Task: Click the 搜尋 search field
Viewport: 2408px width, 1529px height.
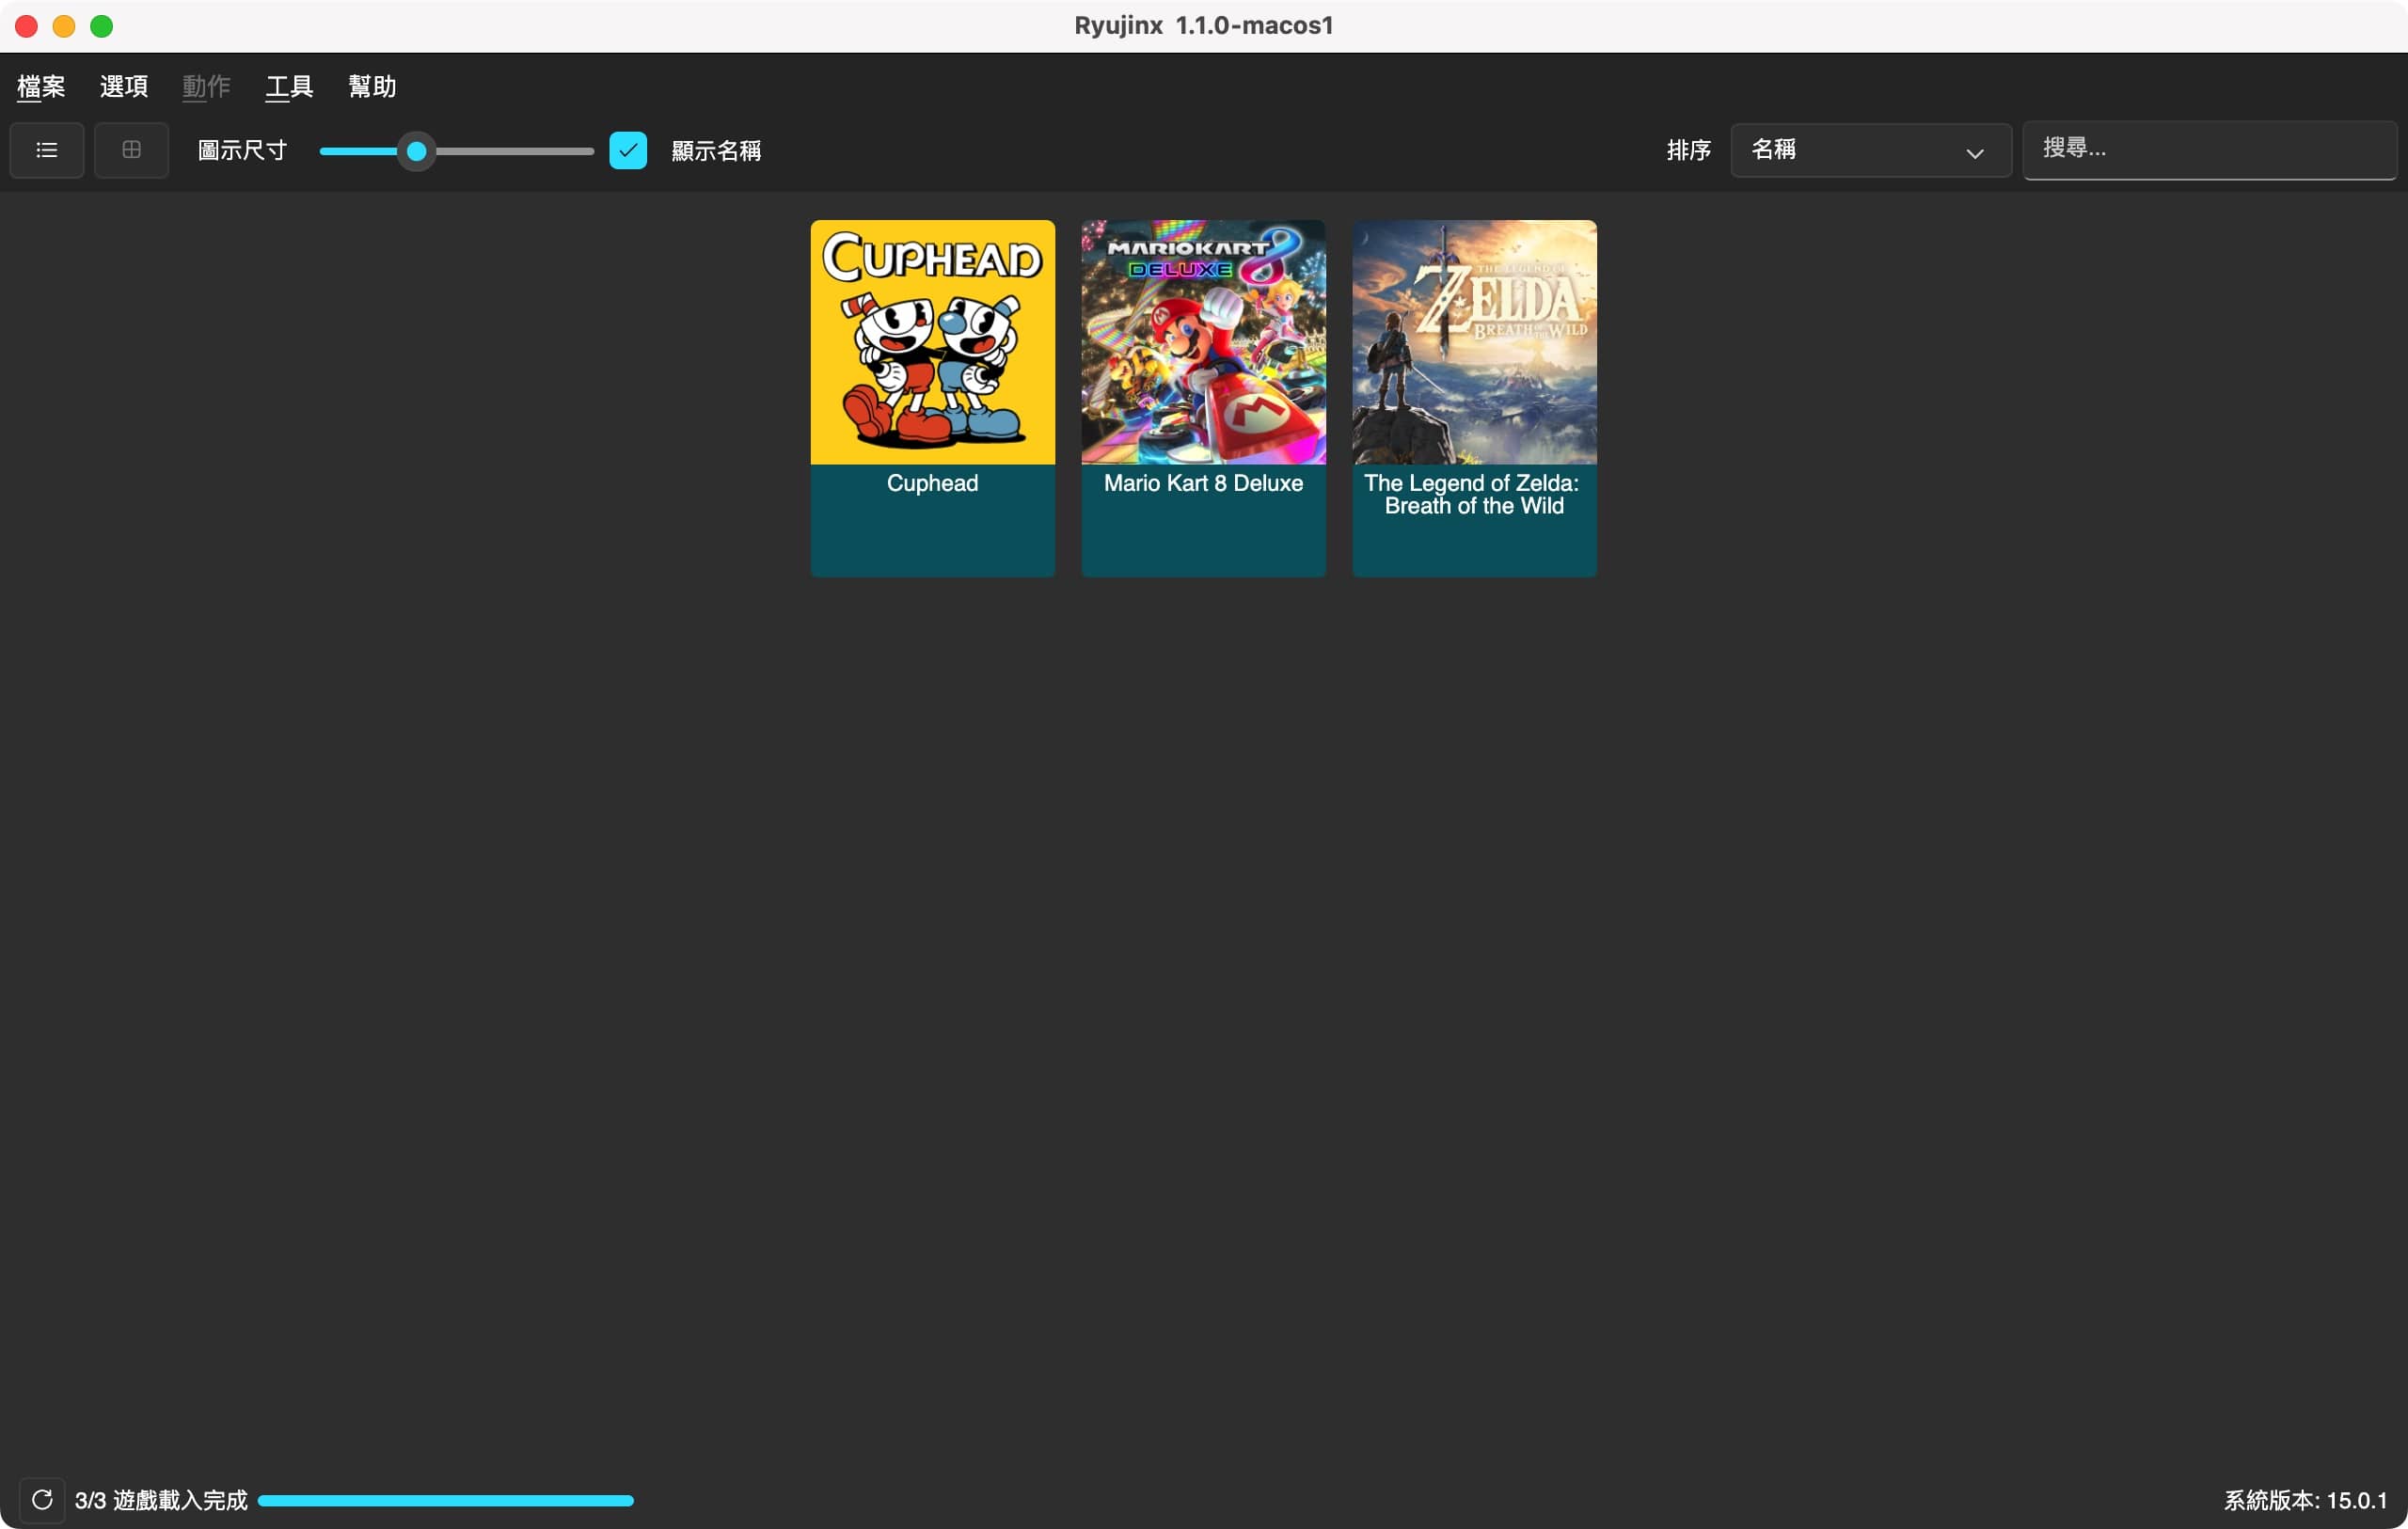Action: pyautogui.click(x=2209, y=150)
